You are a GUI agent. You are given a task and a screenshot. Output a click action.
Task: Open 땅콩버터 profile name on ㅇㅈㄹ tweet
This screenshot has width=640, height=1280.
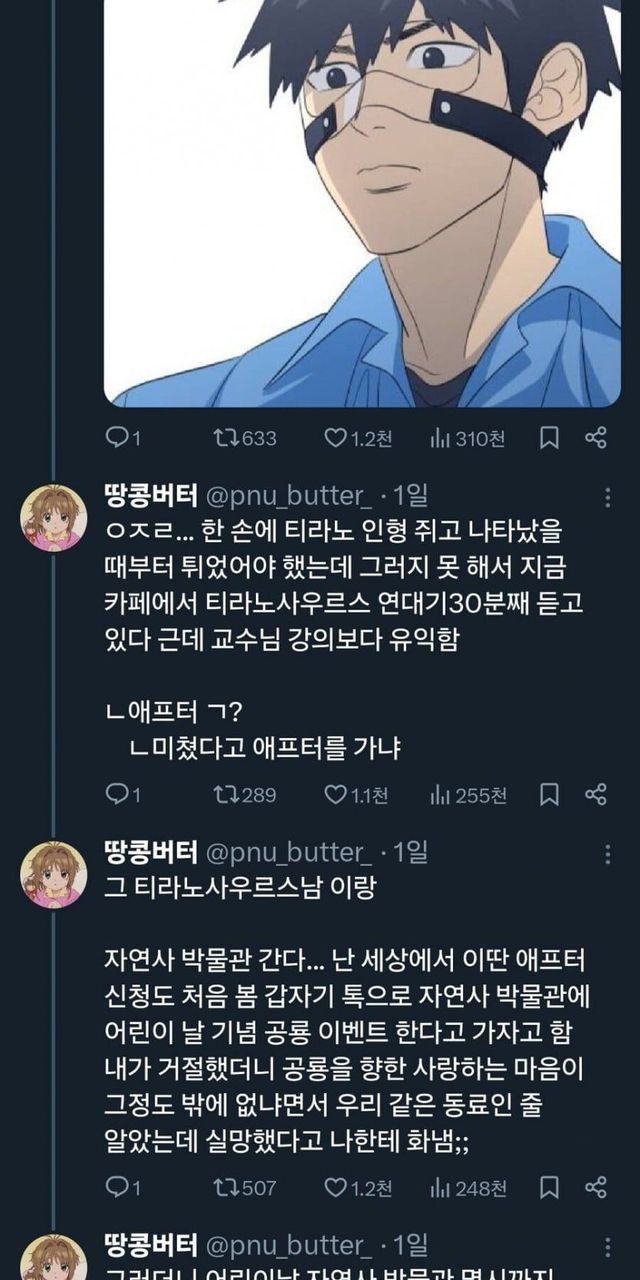[x=150, y=496]
